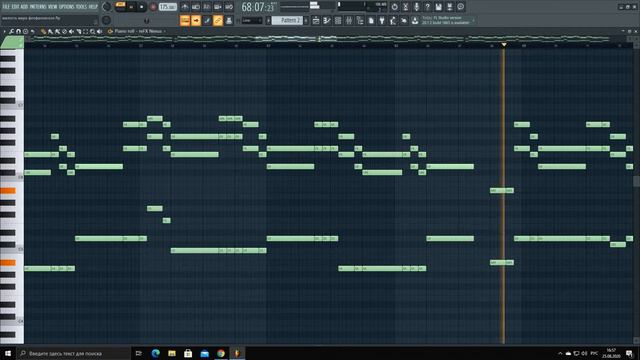
Task: Select the Playback speaker tool in piano roll
Action: click(100, 31)
